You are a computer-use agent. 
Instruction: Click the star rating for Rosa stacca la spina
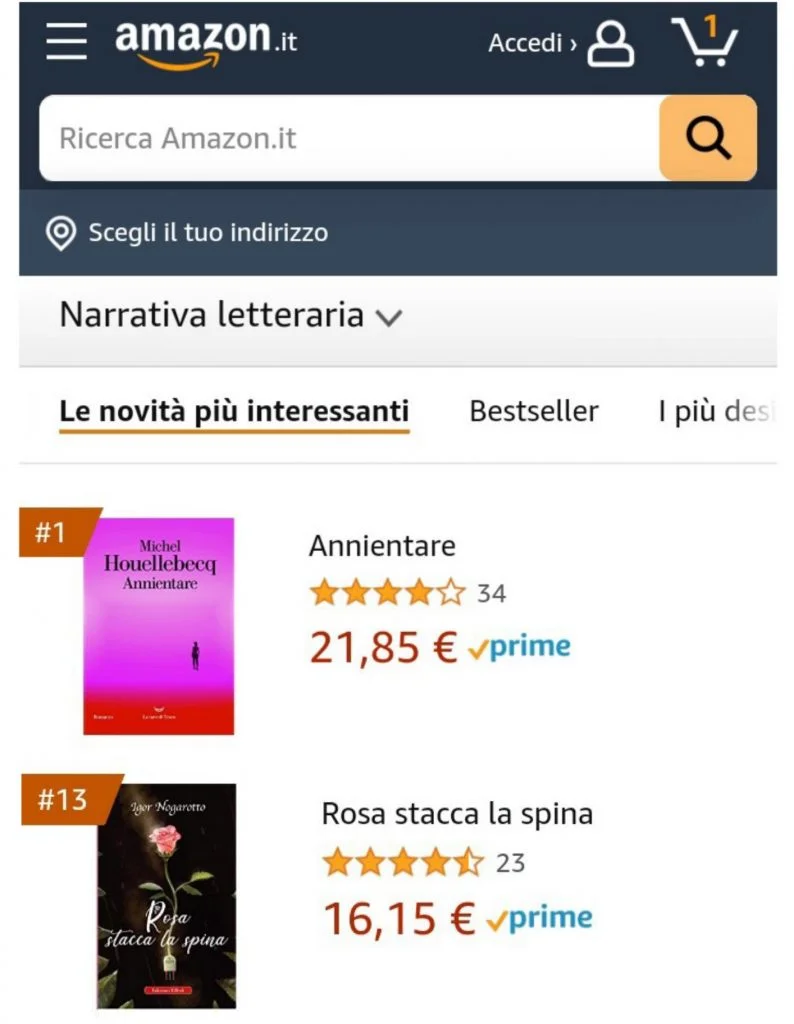(403, 863)
